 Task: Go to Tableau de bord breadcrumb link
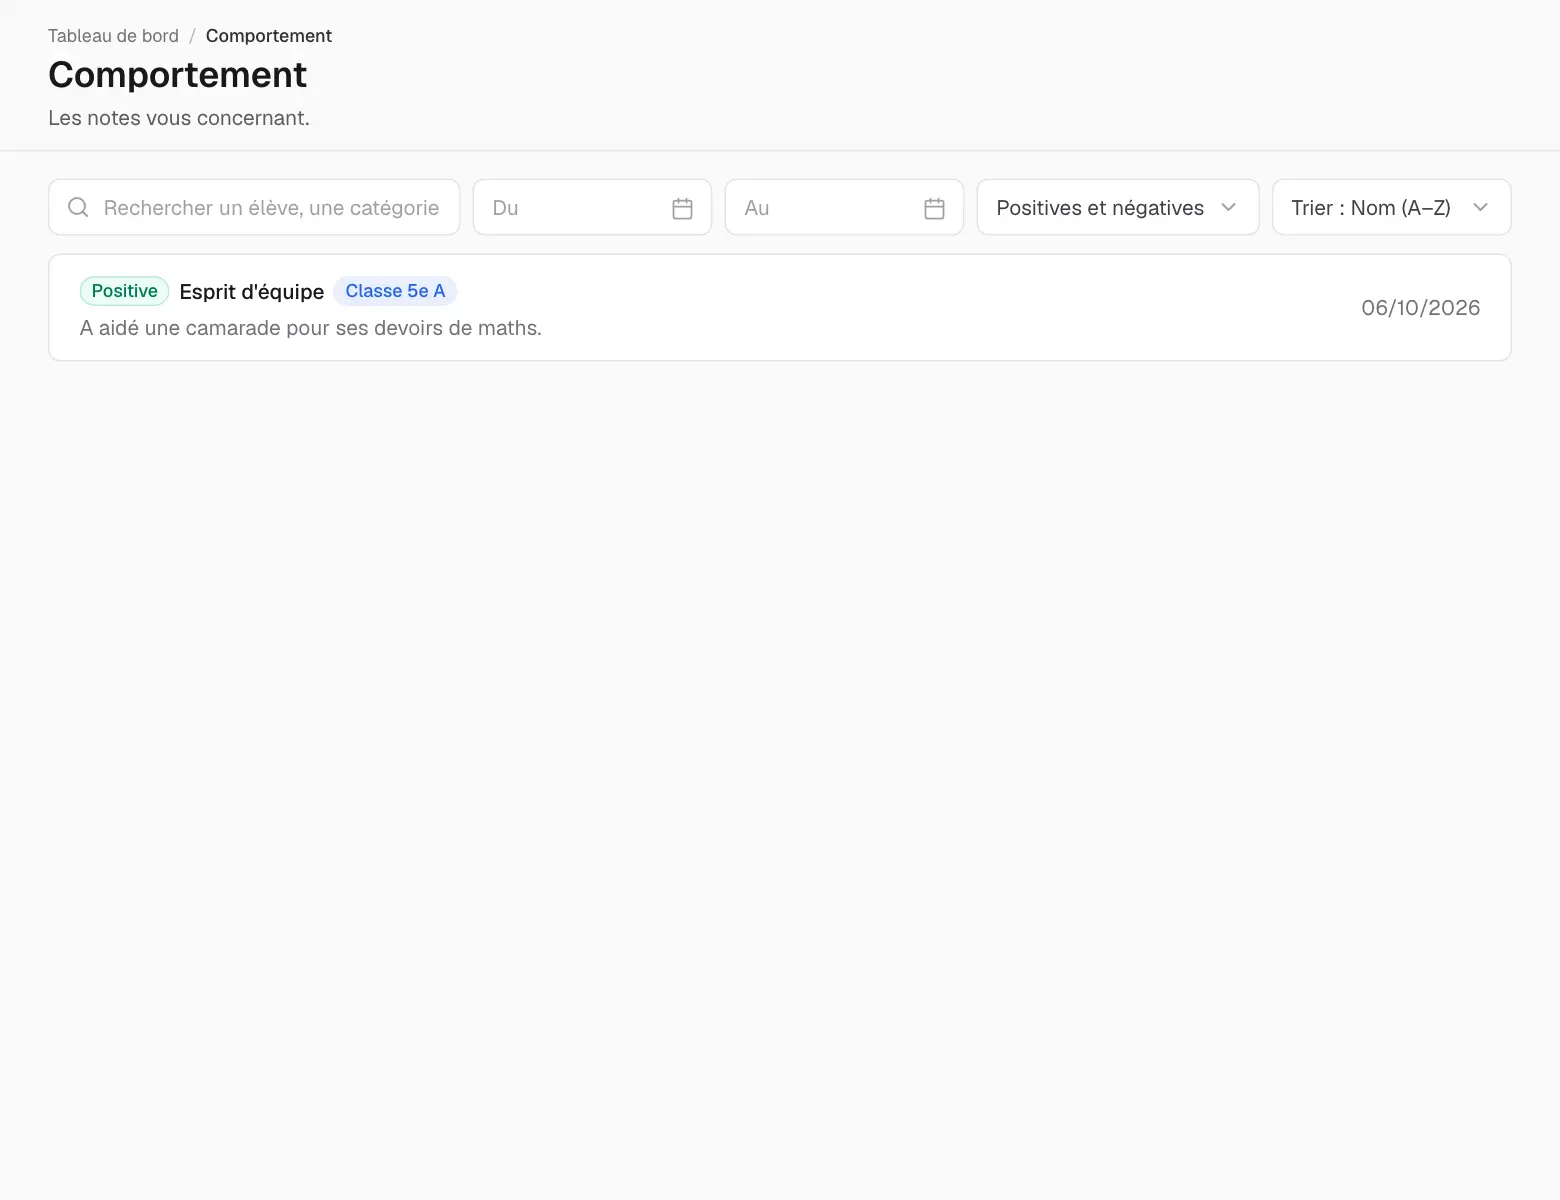click(x=113, y=36)
